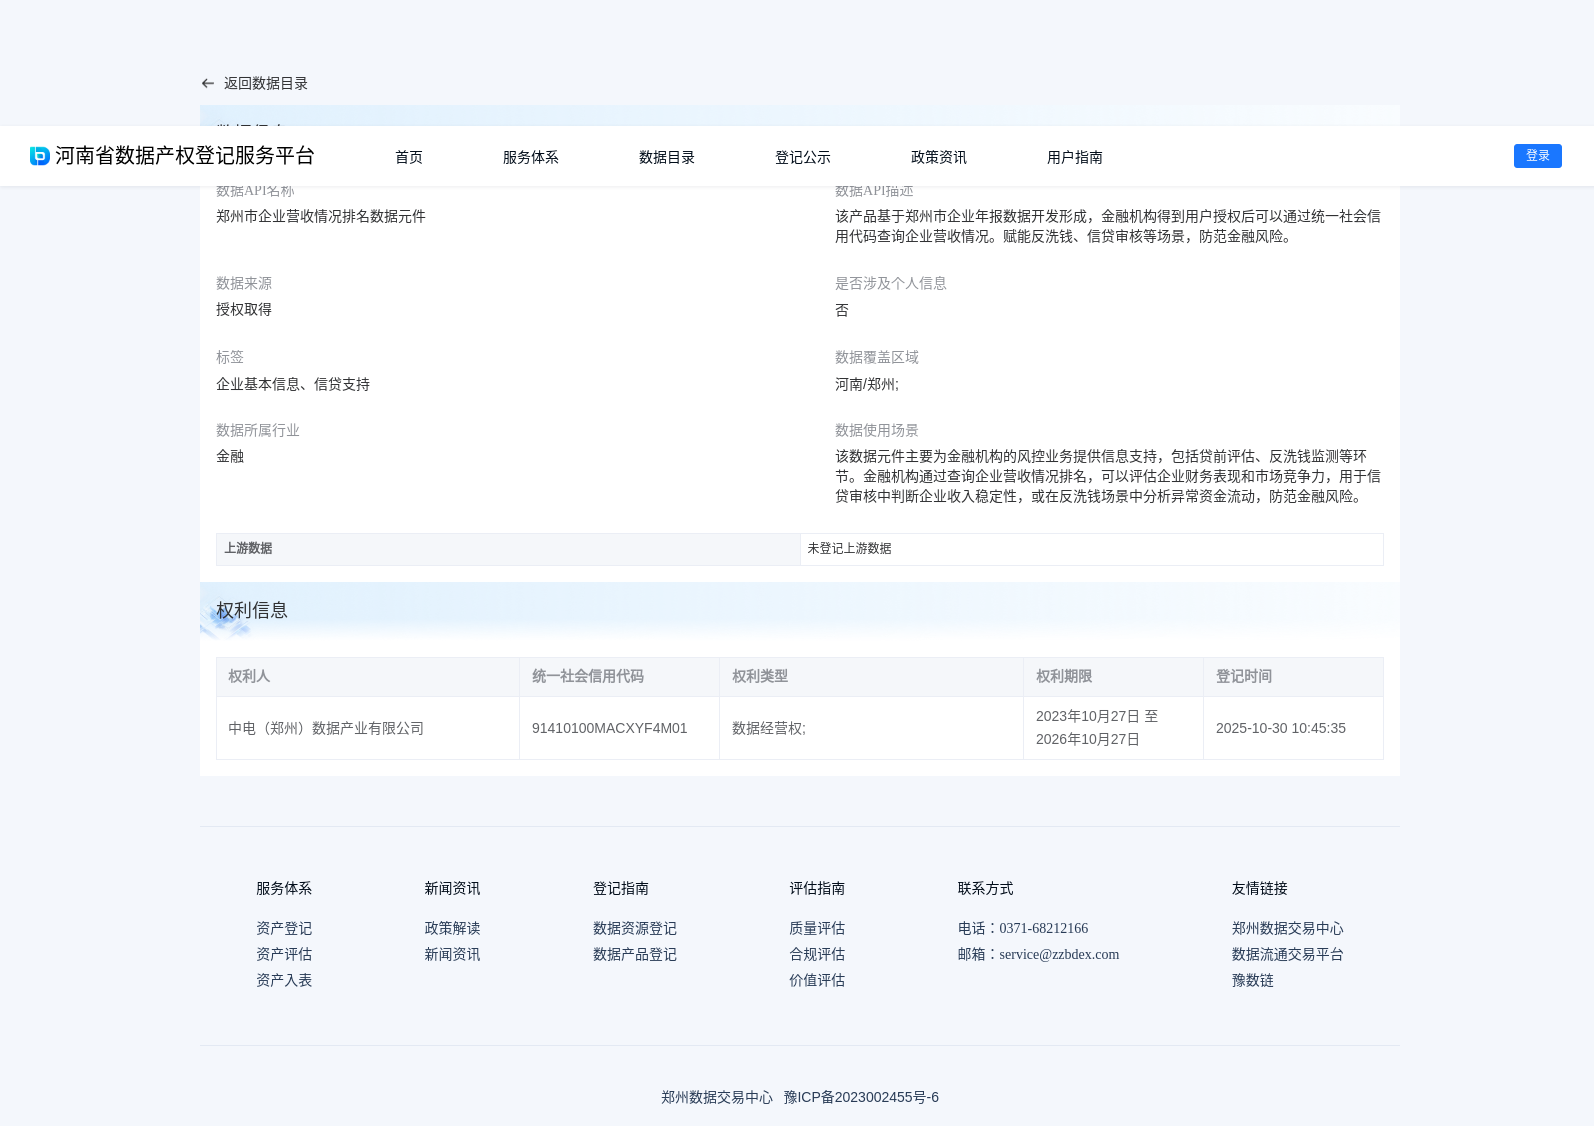Click the footer text 郑州数据交易中心 beside ICP
This screenshot has height=1126, width=1594.
717,1098
